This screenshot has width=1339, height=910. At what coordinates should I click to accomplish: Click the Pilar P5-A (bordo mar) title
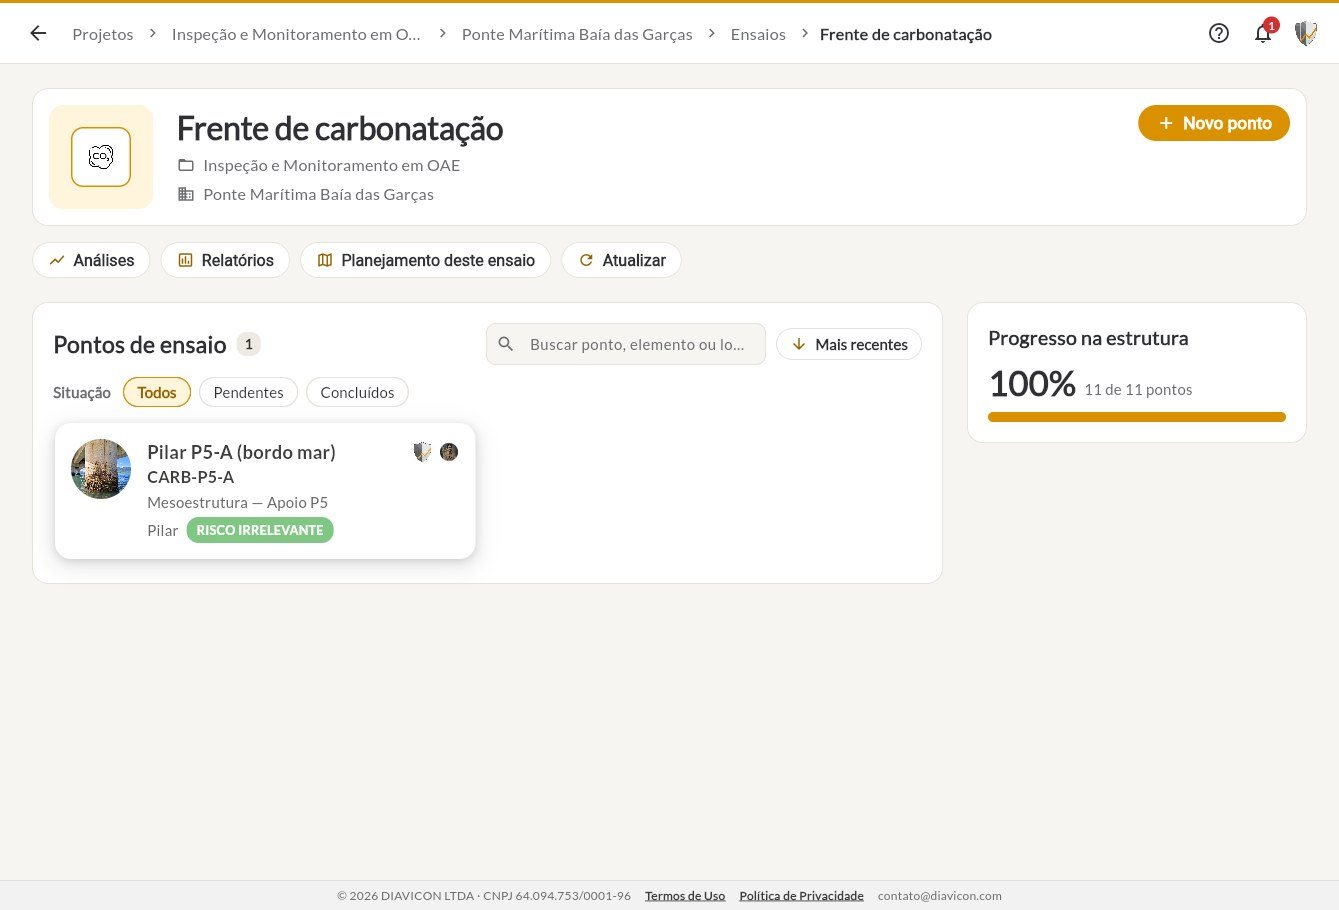point(241,452)
